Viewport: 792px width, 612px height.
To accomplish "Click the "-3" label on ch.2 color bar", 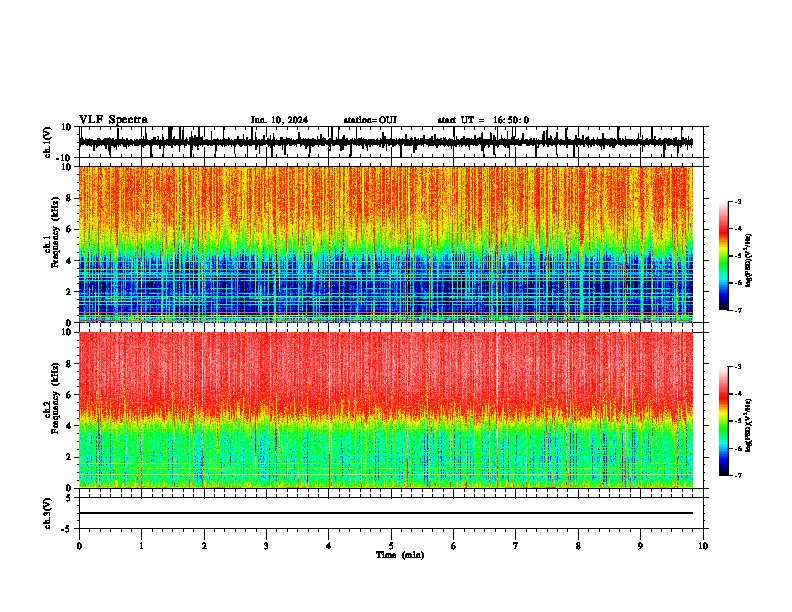I will 738,367.
